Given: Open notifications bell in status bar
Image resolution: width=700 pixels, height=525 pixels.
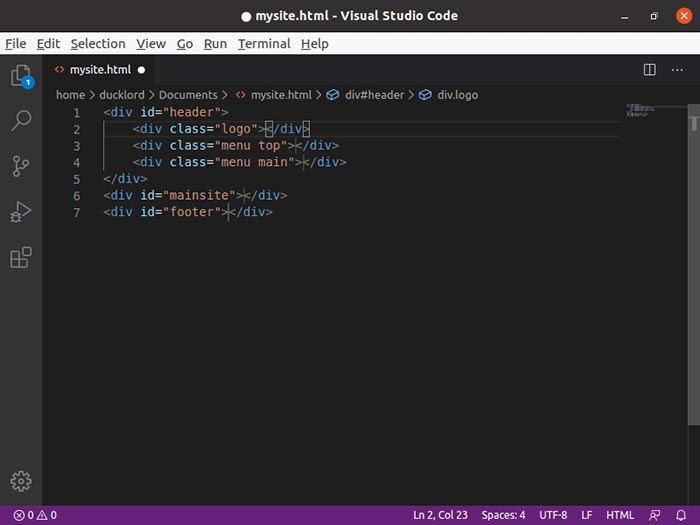Looking at the screenshot, I should [x=681, y=515].
